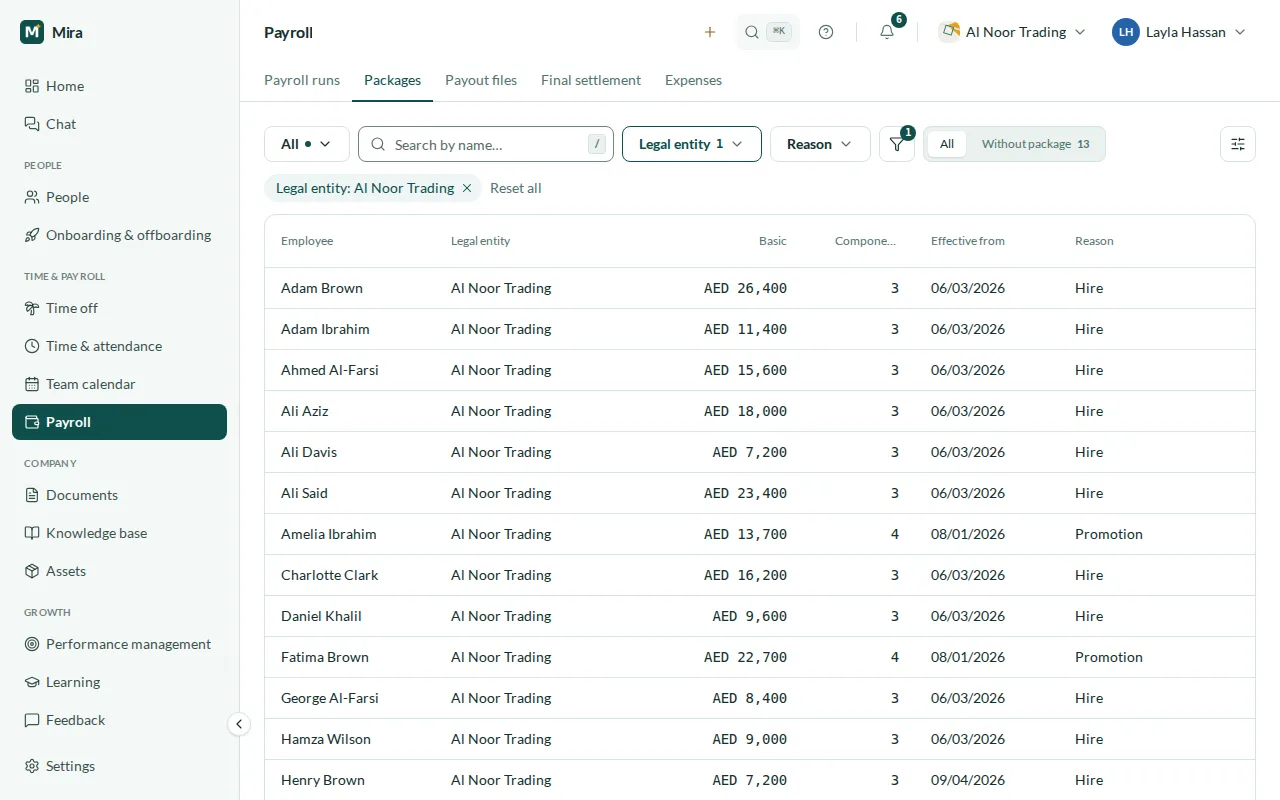Collapse the sidebar with the chevron
The height and width of the screenshot is (800, 1280).
click(239, 724)
